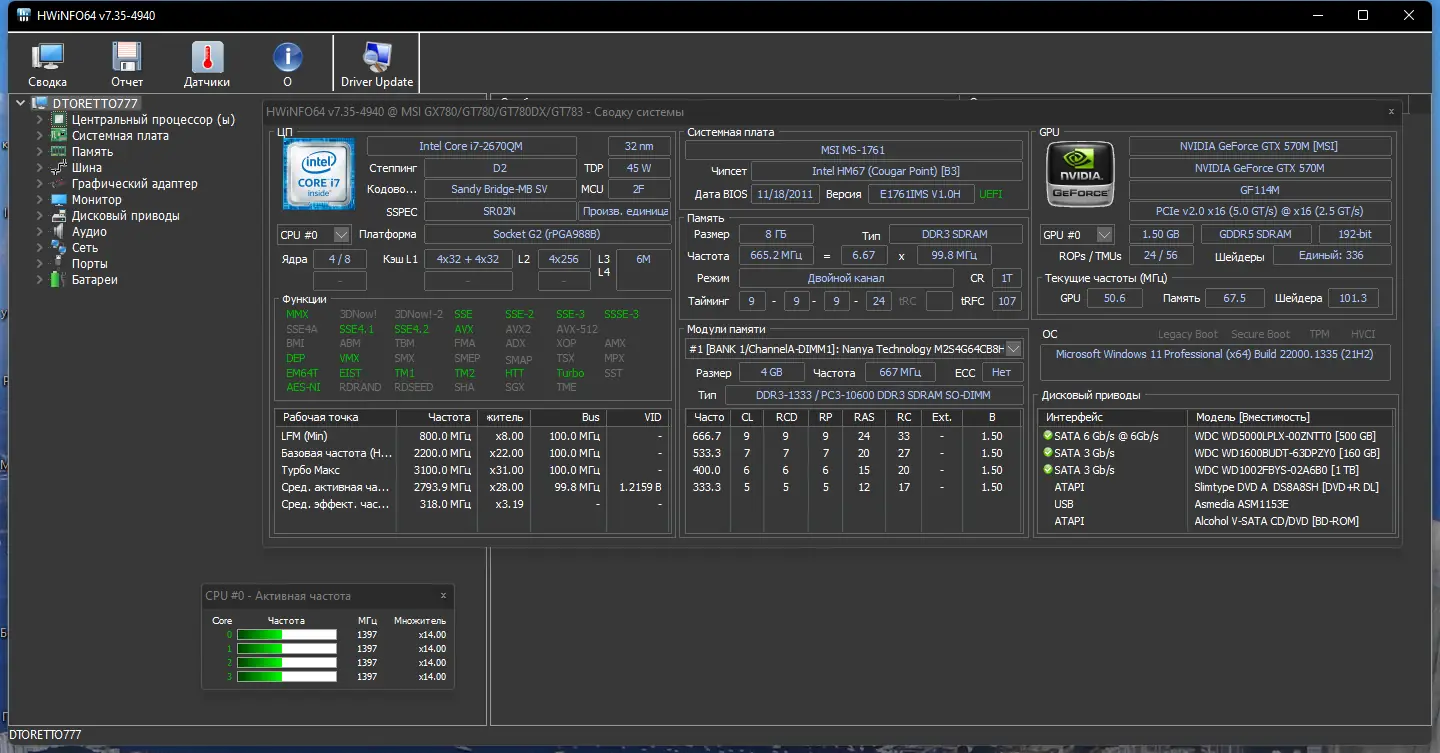Click the Интерфейс column header
This screenshot has width=1440, height=753.
click(x=1113, y=417)
